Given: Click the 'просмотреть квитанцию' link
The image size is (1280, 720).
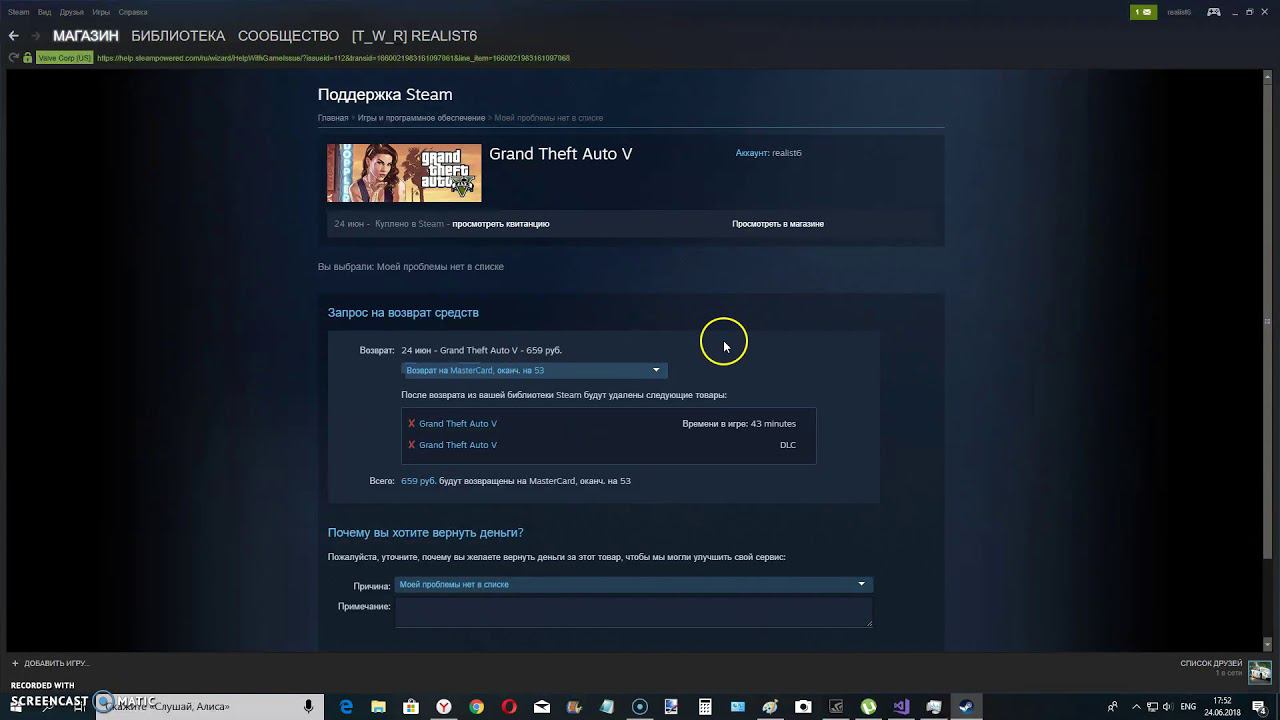Looking at the screenshot, I should click(501, 224).
